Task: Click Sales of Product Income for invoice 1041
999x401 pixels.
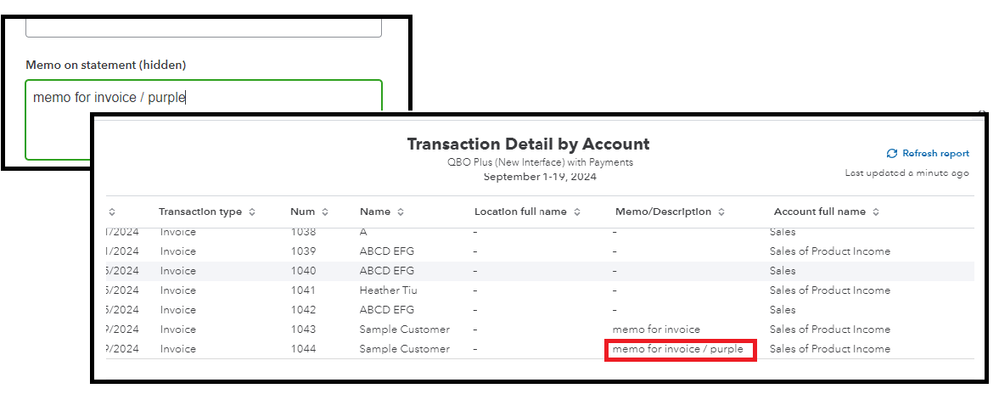Action: point(829,290)
